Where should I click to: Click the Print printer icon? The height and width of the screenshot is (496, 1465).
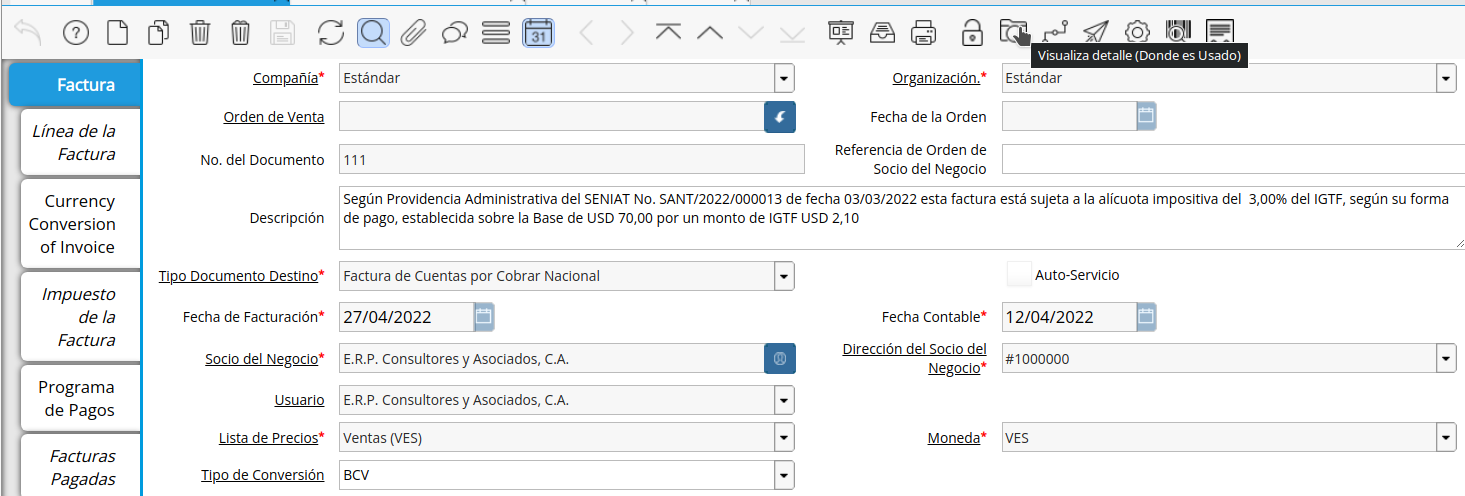(923, 33)
